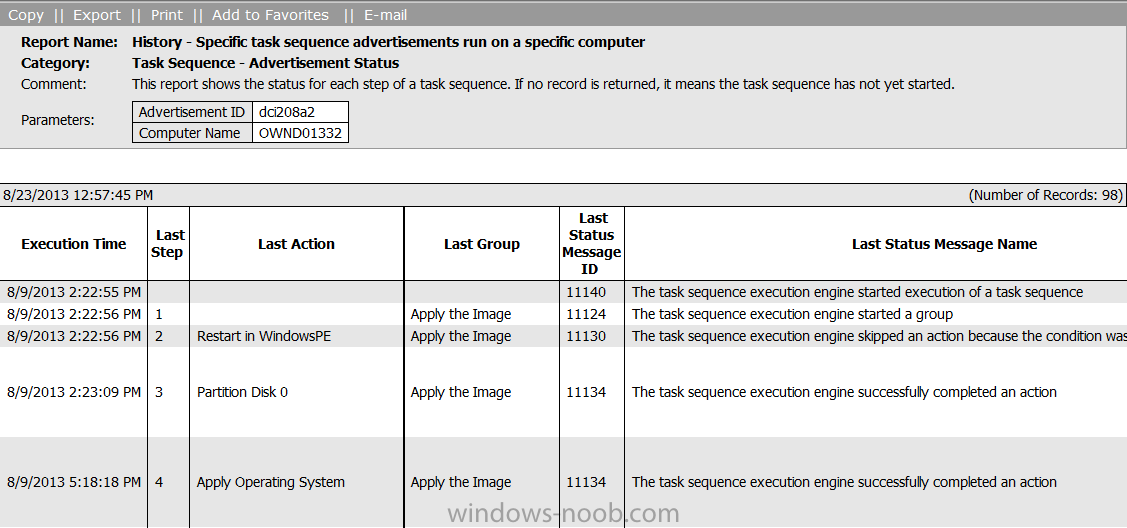Open the E-mail option

[x=385, y=15]
